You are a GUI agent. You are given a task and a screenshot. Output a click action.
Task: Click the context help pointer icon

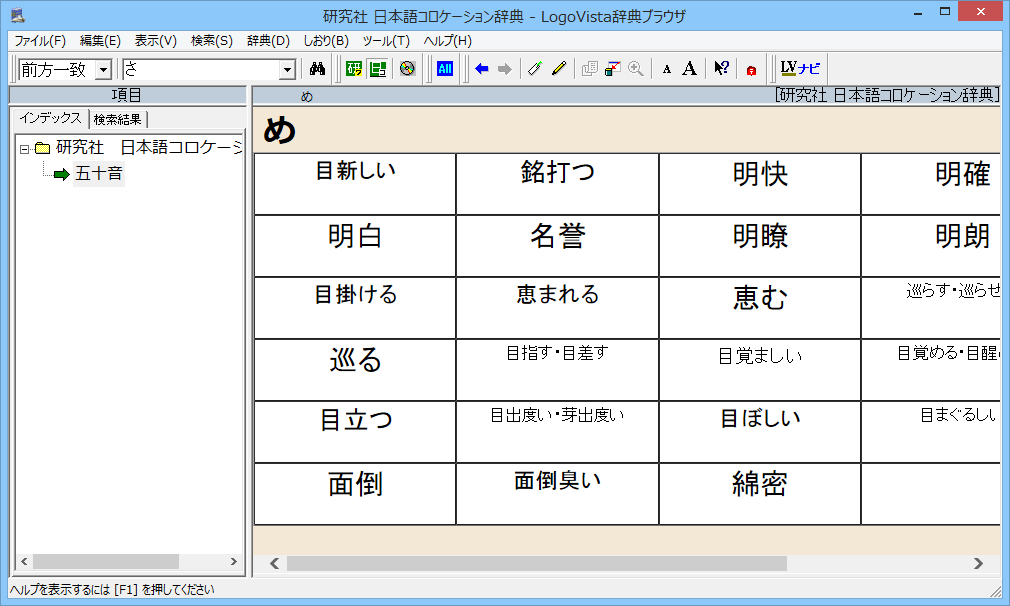[721, 69]
